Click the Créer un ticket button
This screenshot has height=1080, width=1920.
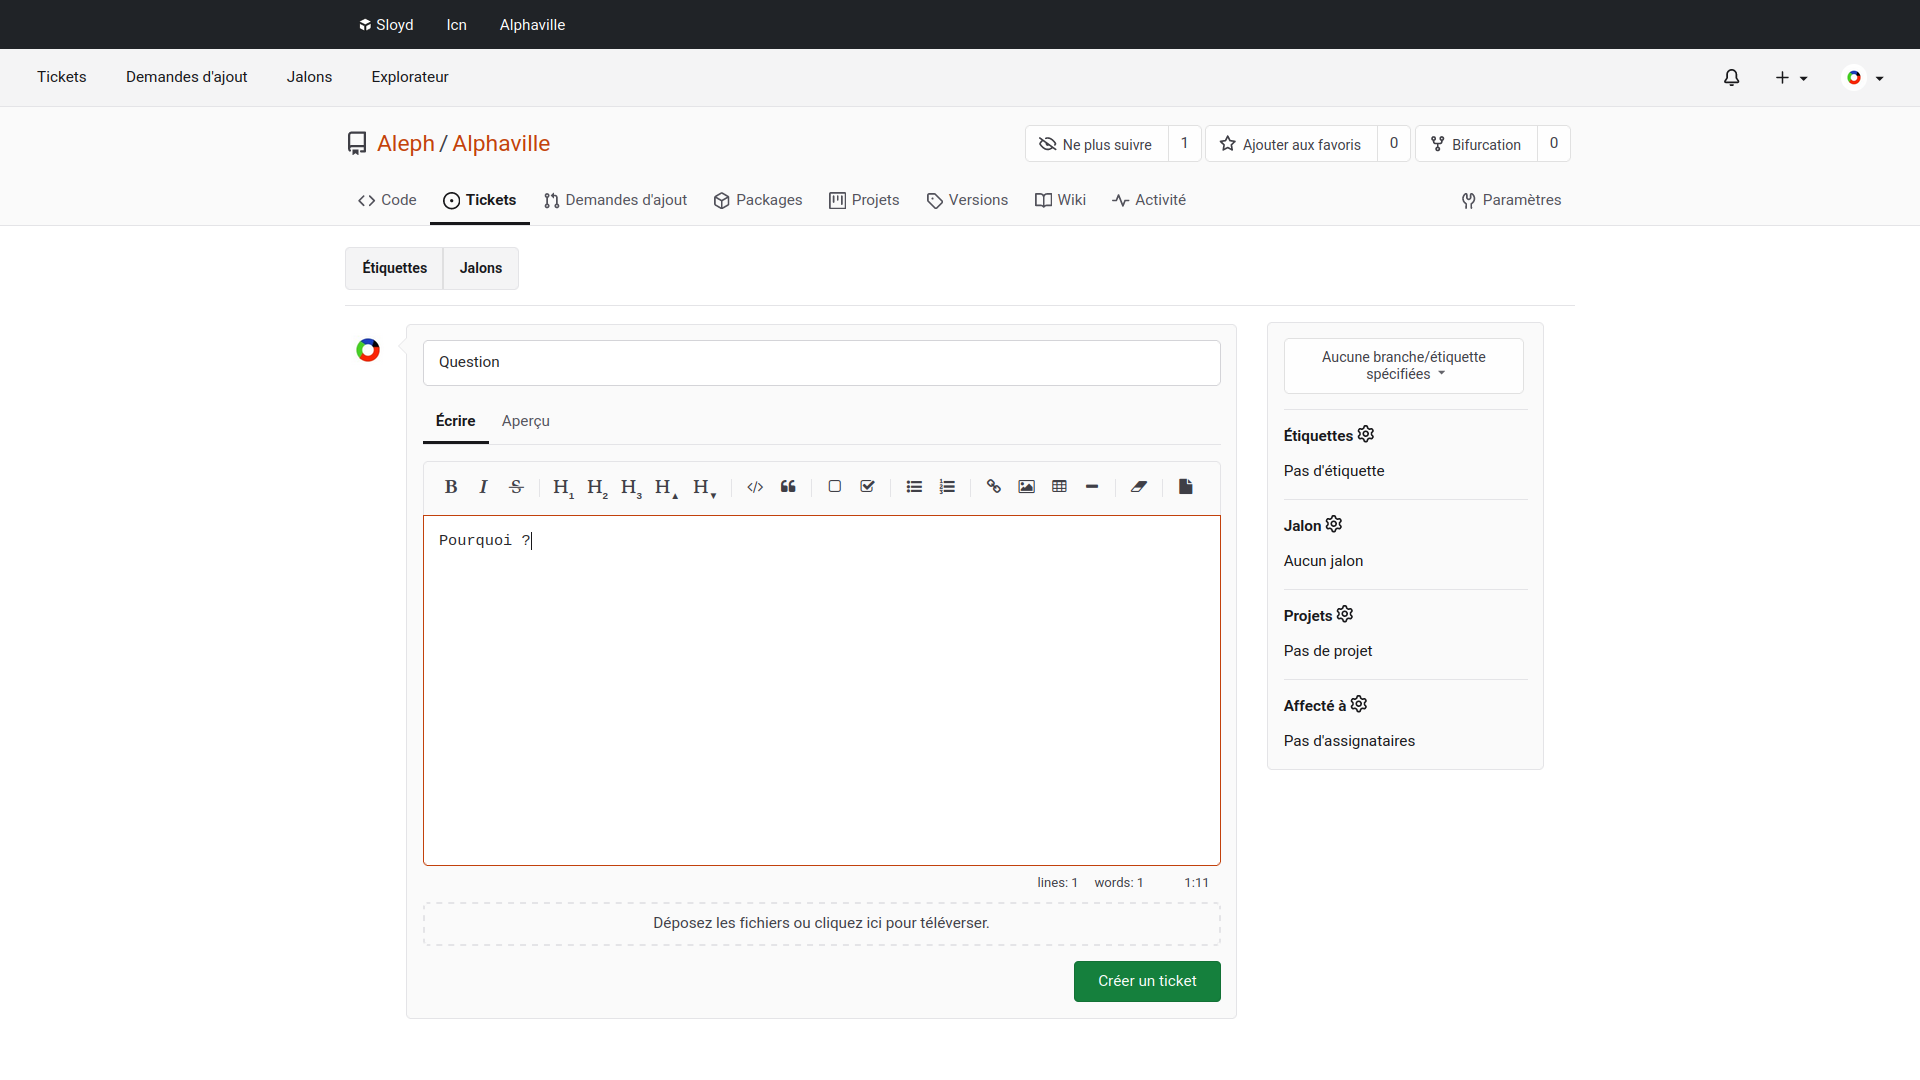[1146, 981]
